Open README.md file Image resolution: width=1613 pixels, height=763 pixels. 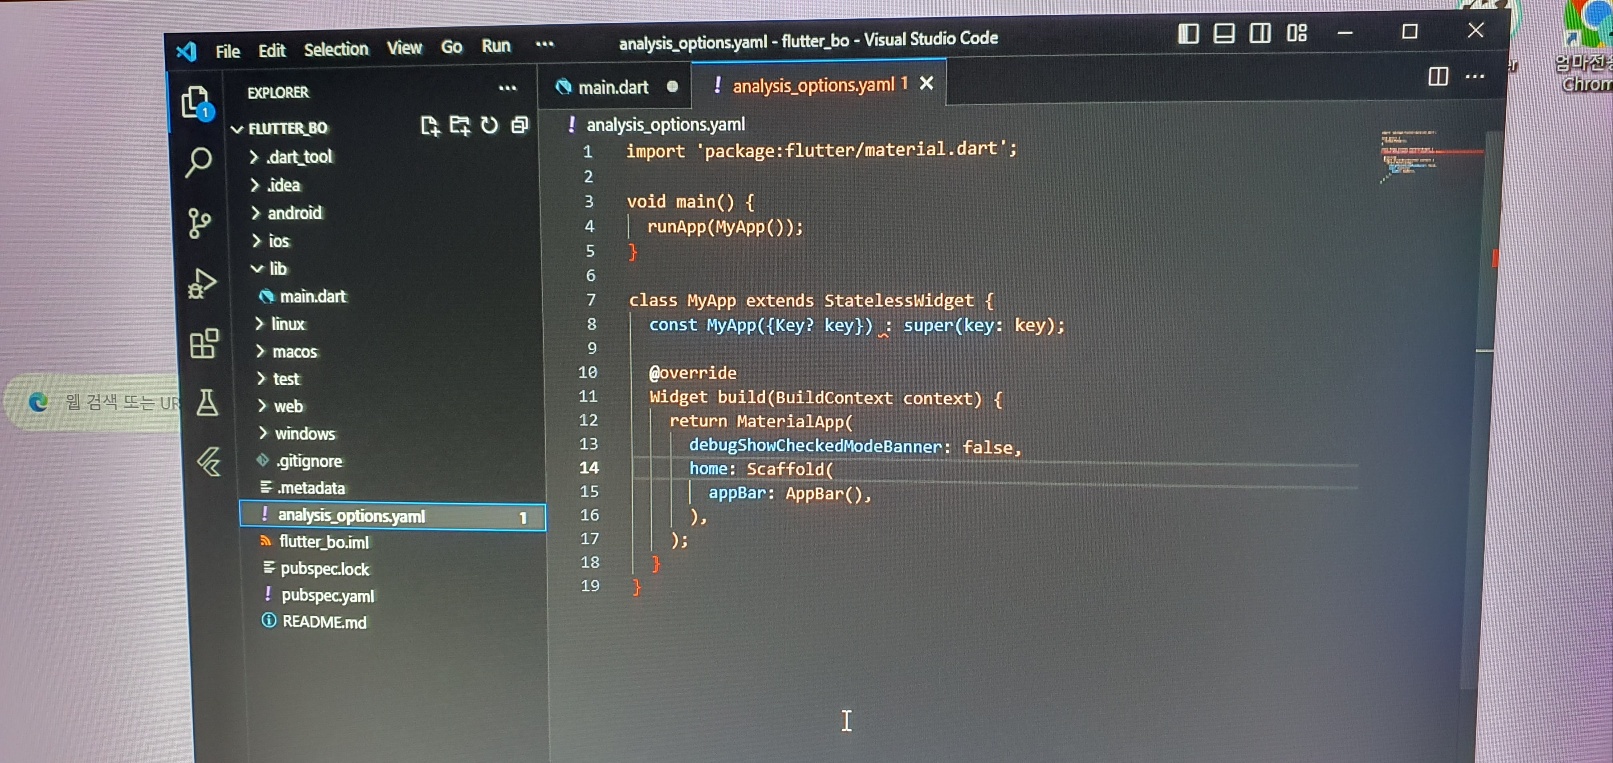324,622
